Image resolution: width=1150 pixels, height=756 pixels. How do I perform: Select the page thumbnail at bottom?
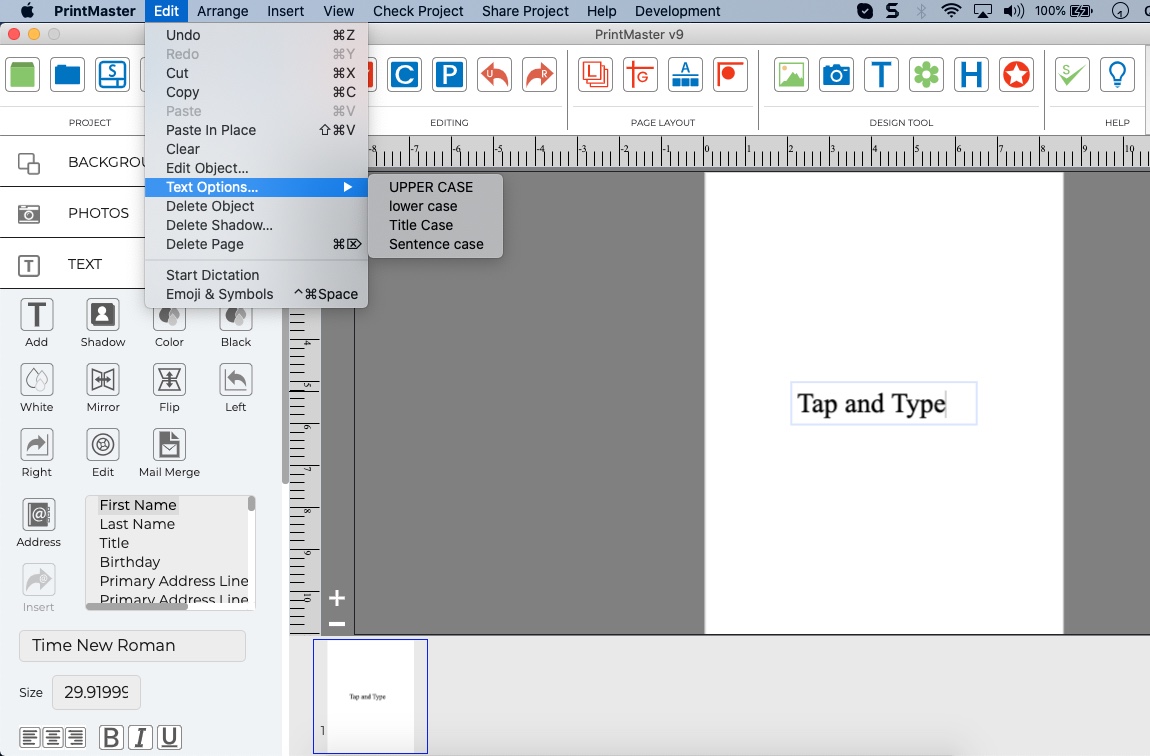click(x=370, y=695)
